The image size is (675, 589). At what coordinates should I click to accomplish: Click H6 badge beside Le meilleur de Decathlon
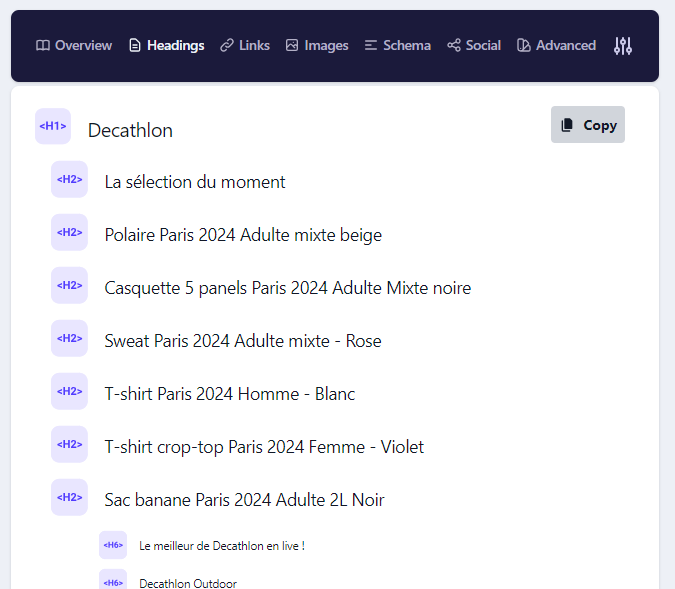[113, 545]
